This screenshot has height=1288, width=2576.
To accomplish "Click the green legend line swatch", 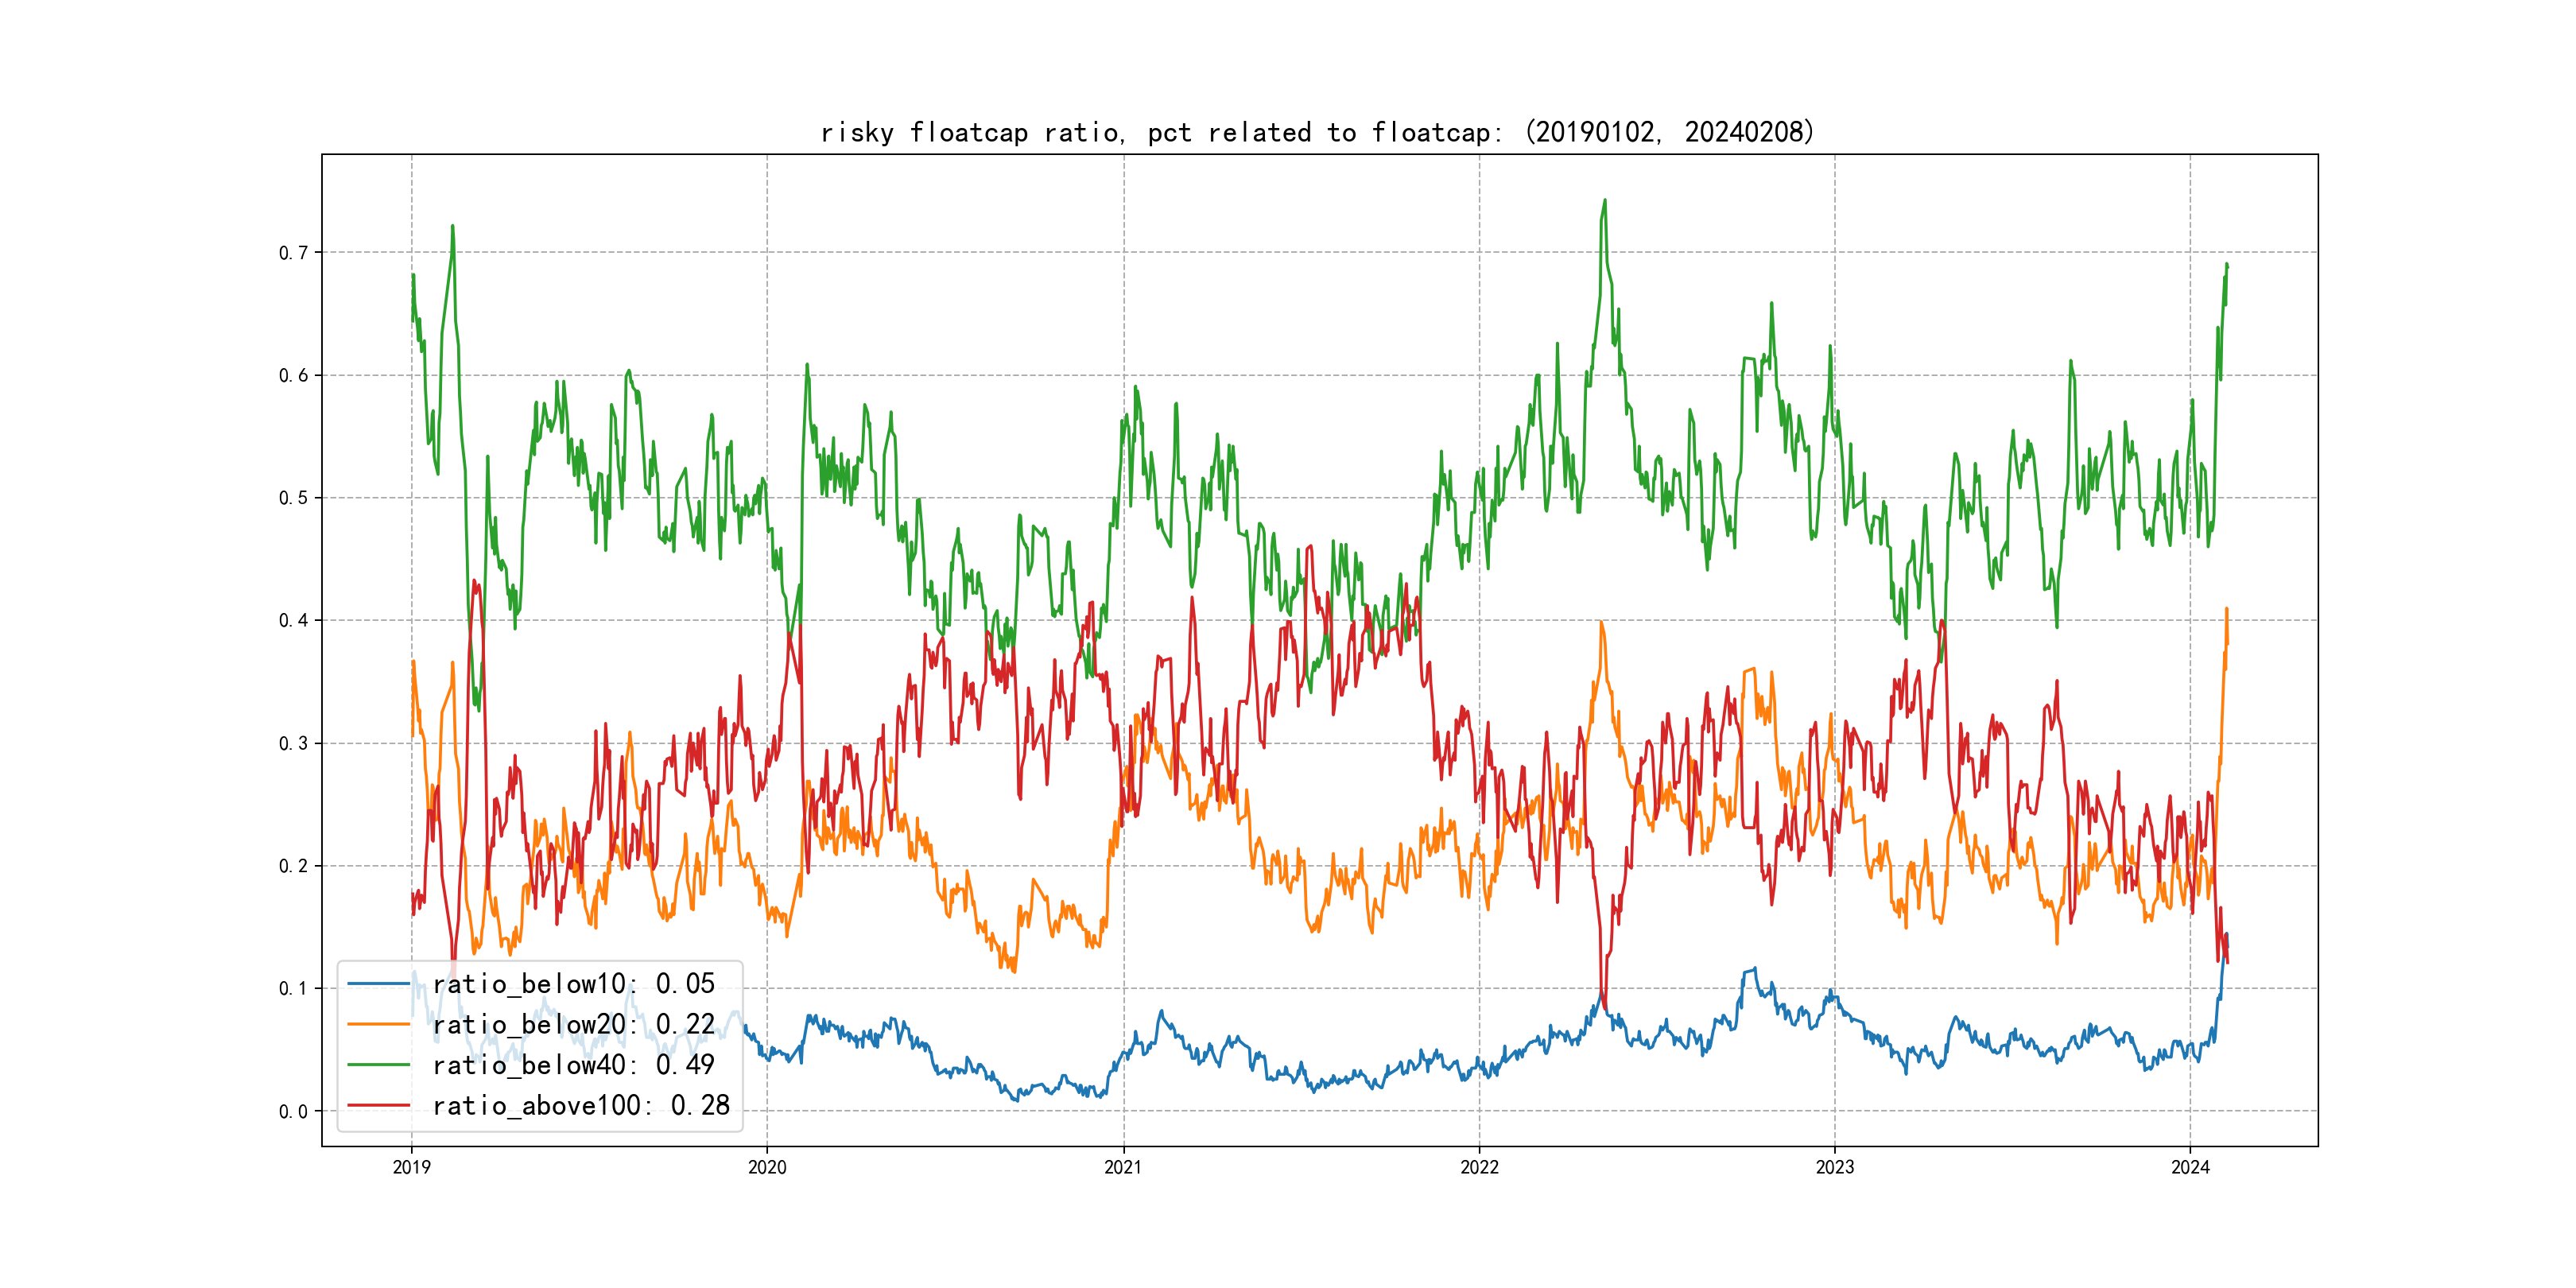I will 378,1065.
